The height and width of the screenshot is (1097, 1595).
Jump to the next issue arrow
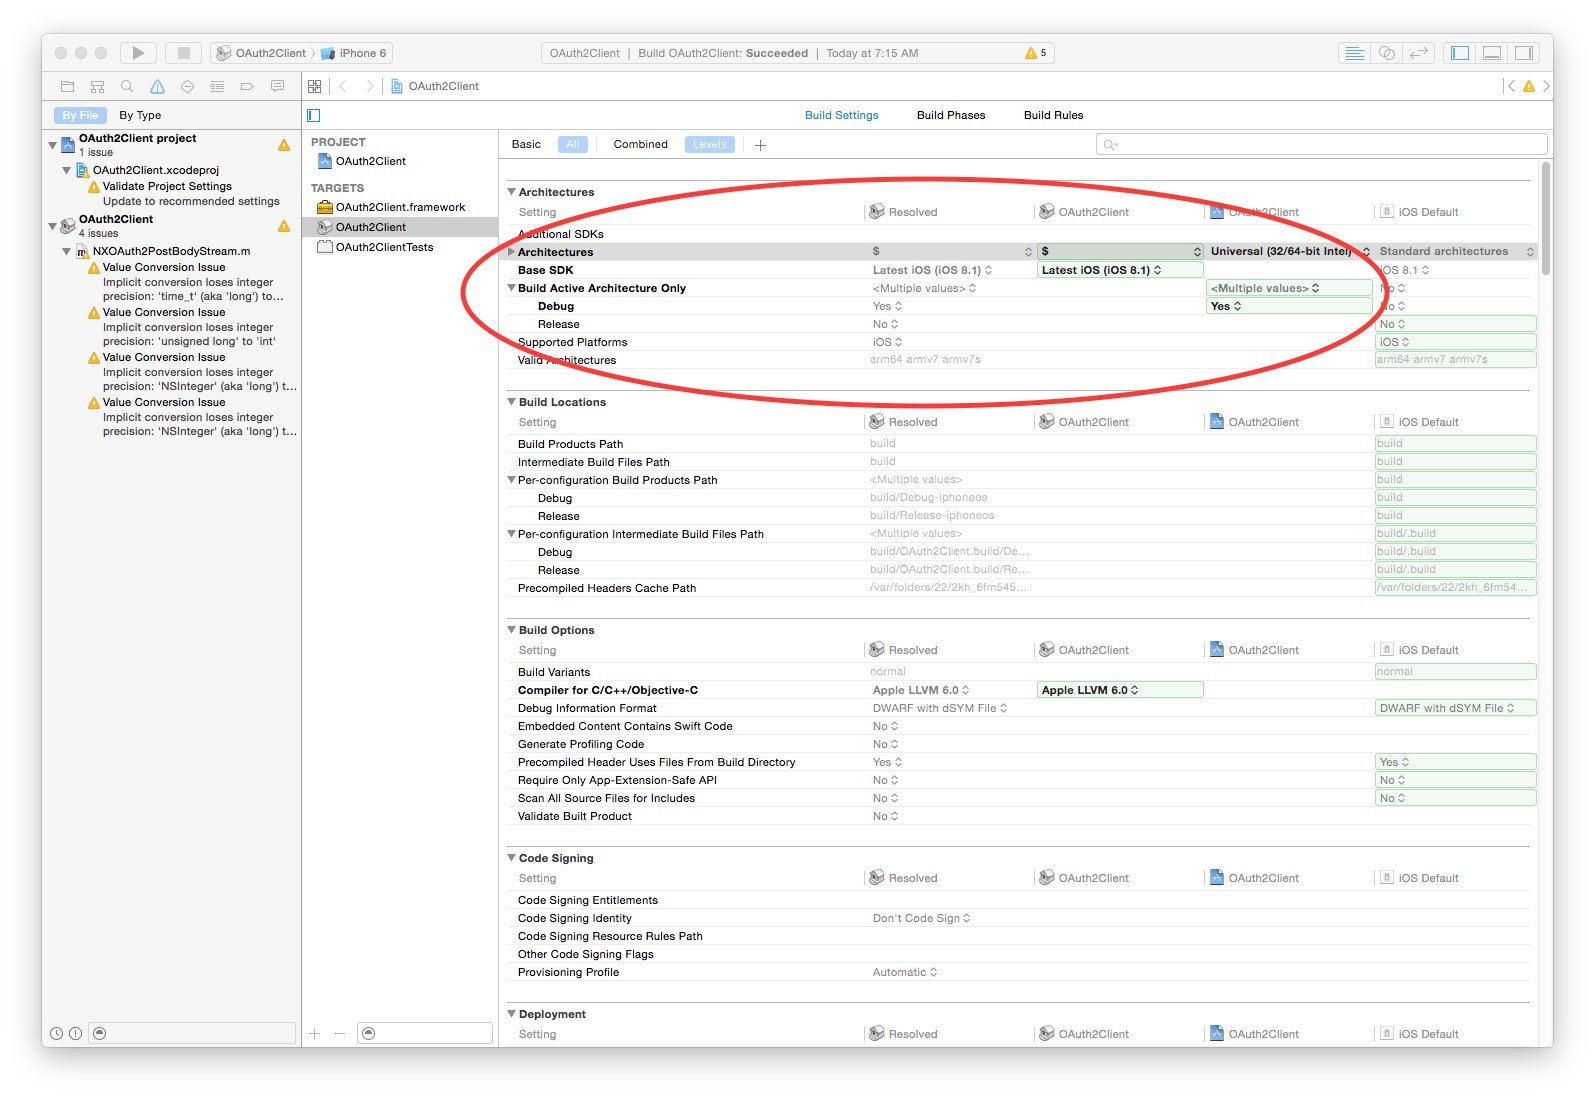coord(1546,86)
